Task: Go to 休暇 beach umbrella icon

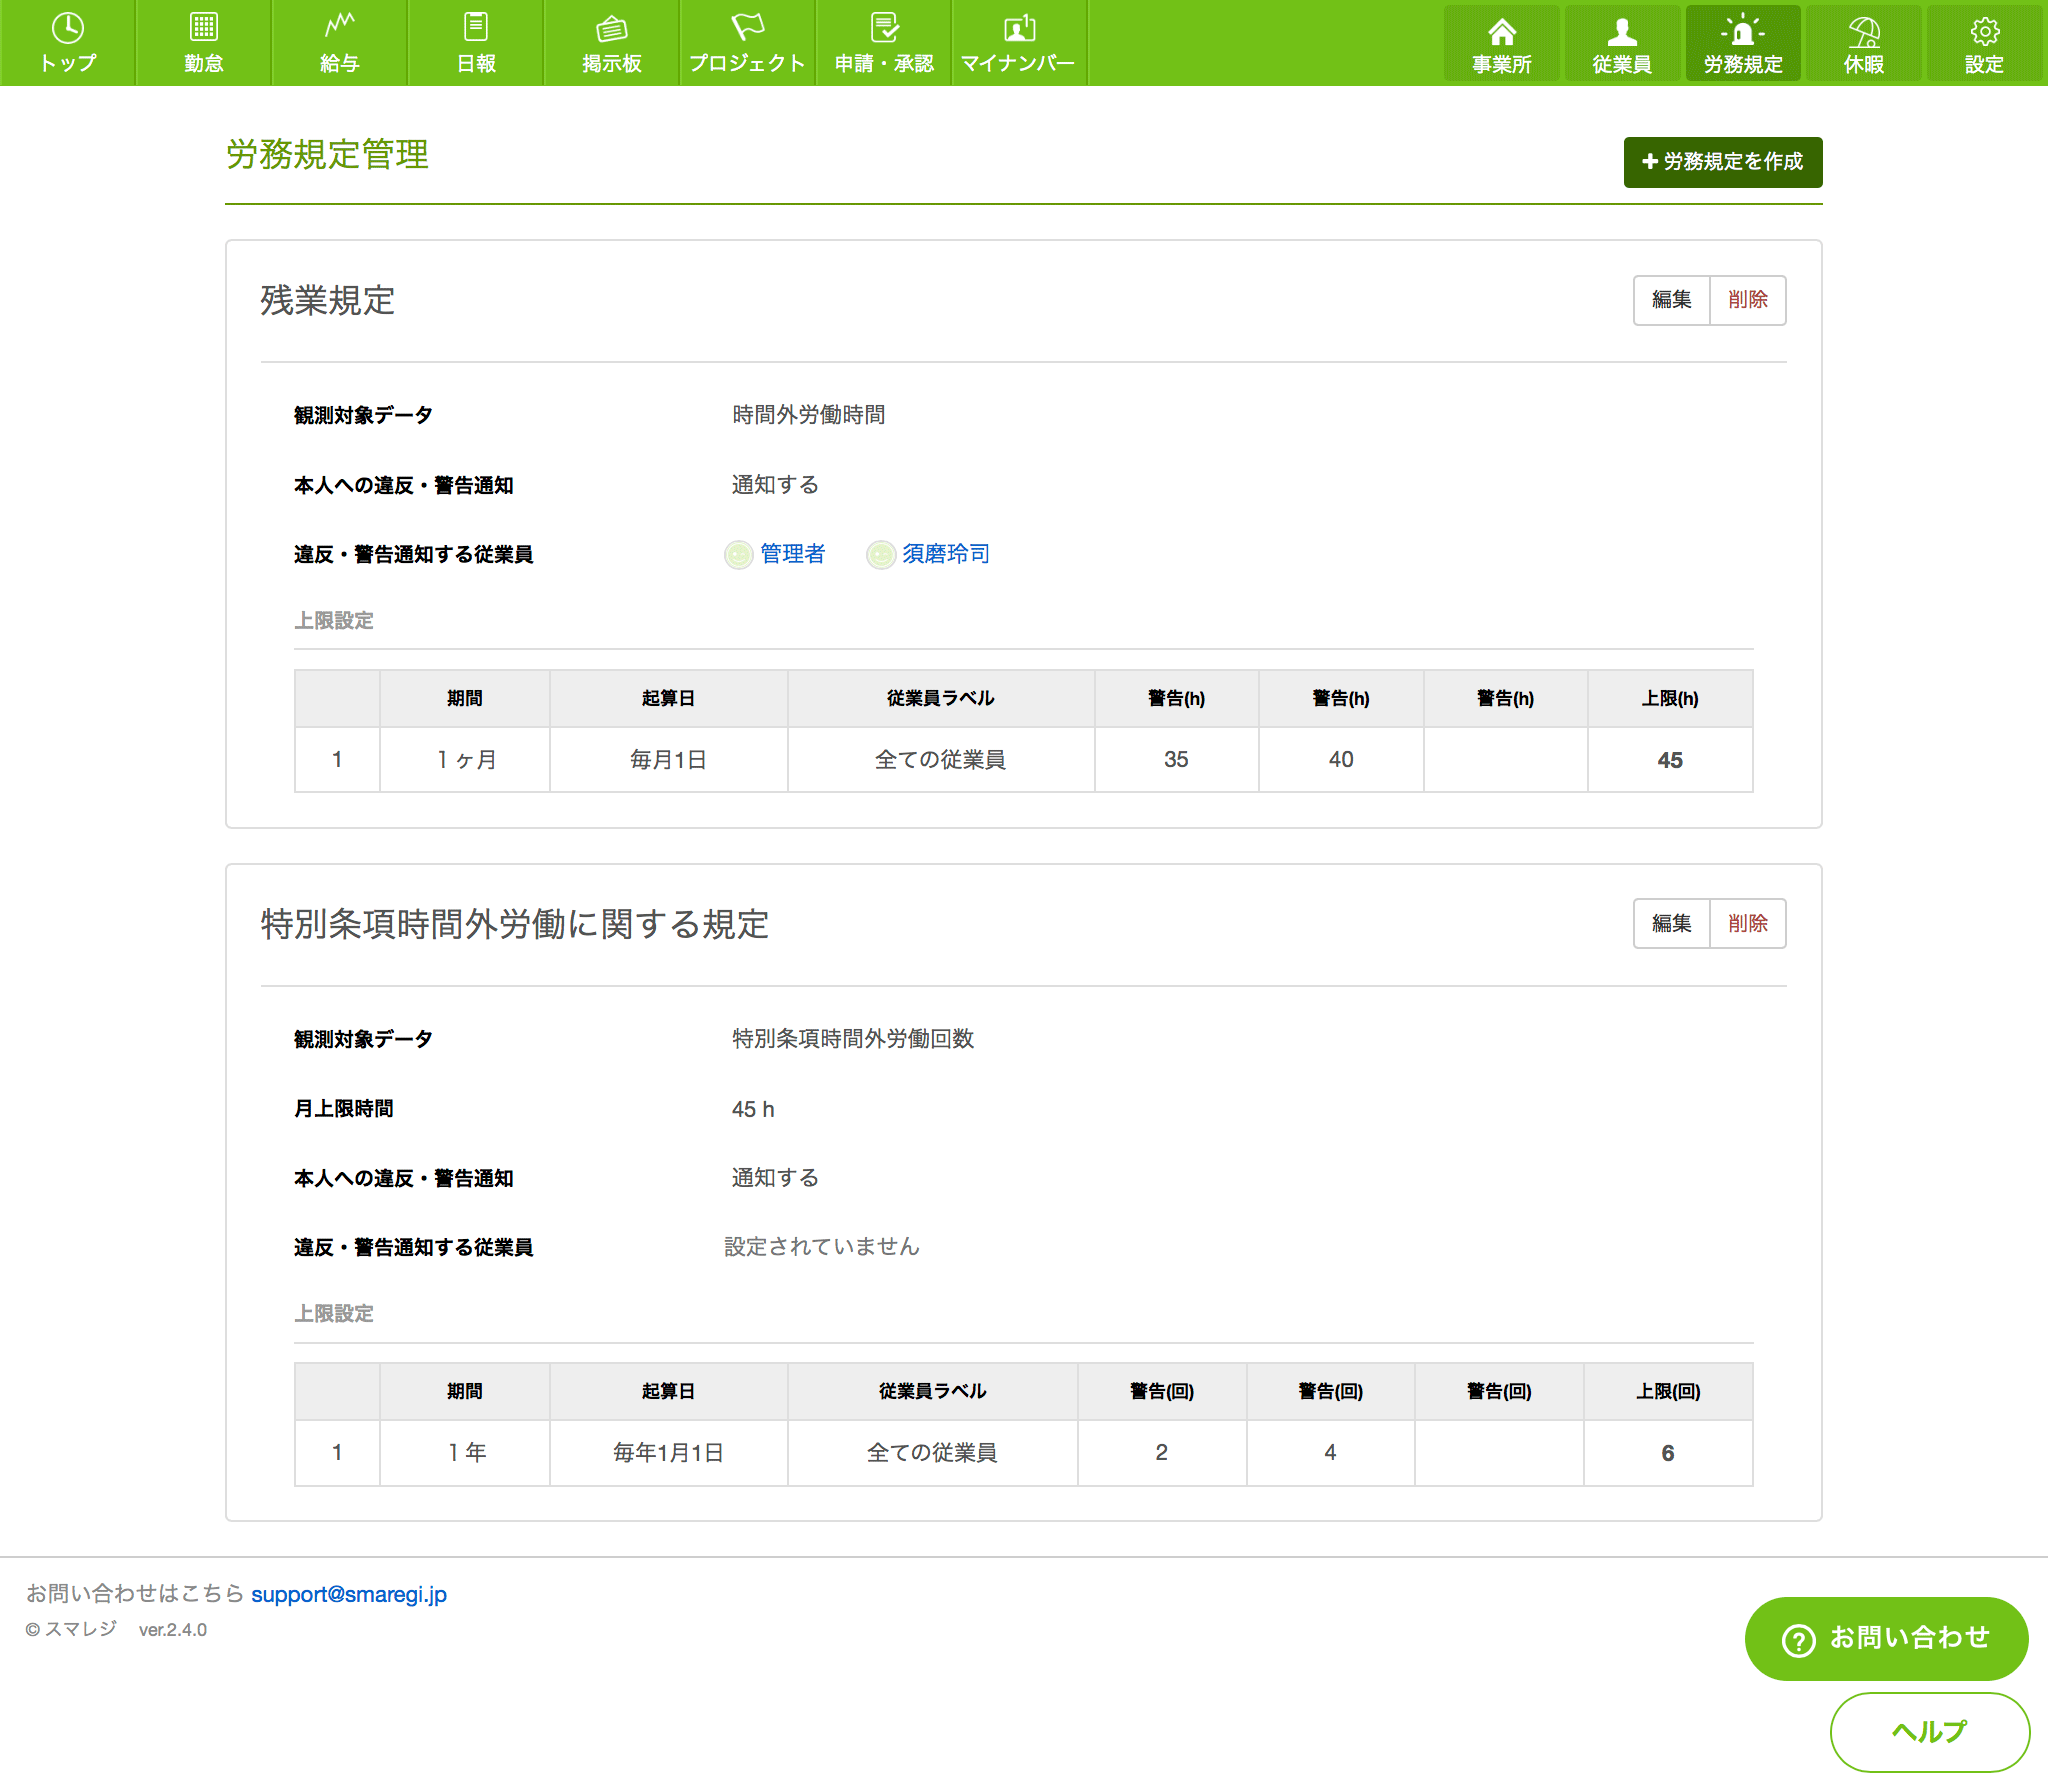Action: pos(1864,32)
